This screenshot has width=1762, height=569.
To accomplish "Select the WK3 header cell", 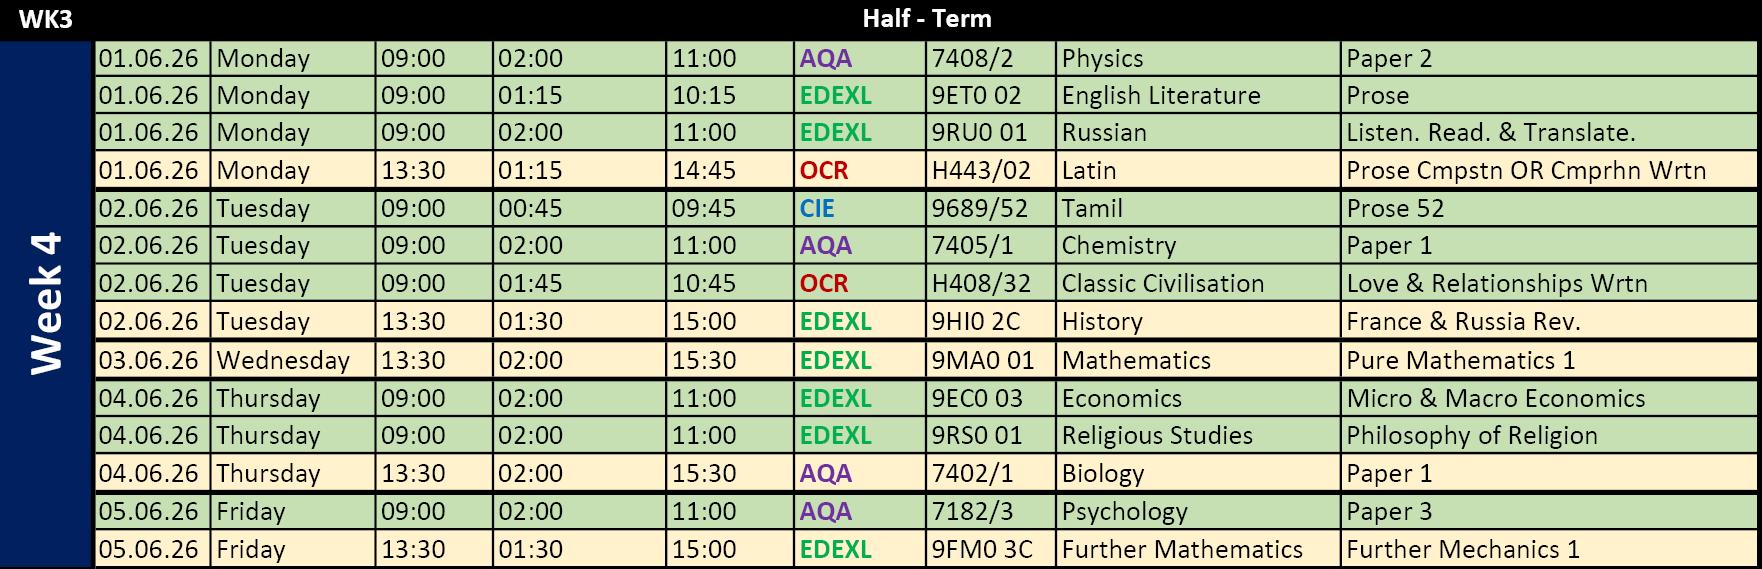I will coord(46,19).
